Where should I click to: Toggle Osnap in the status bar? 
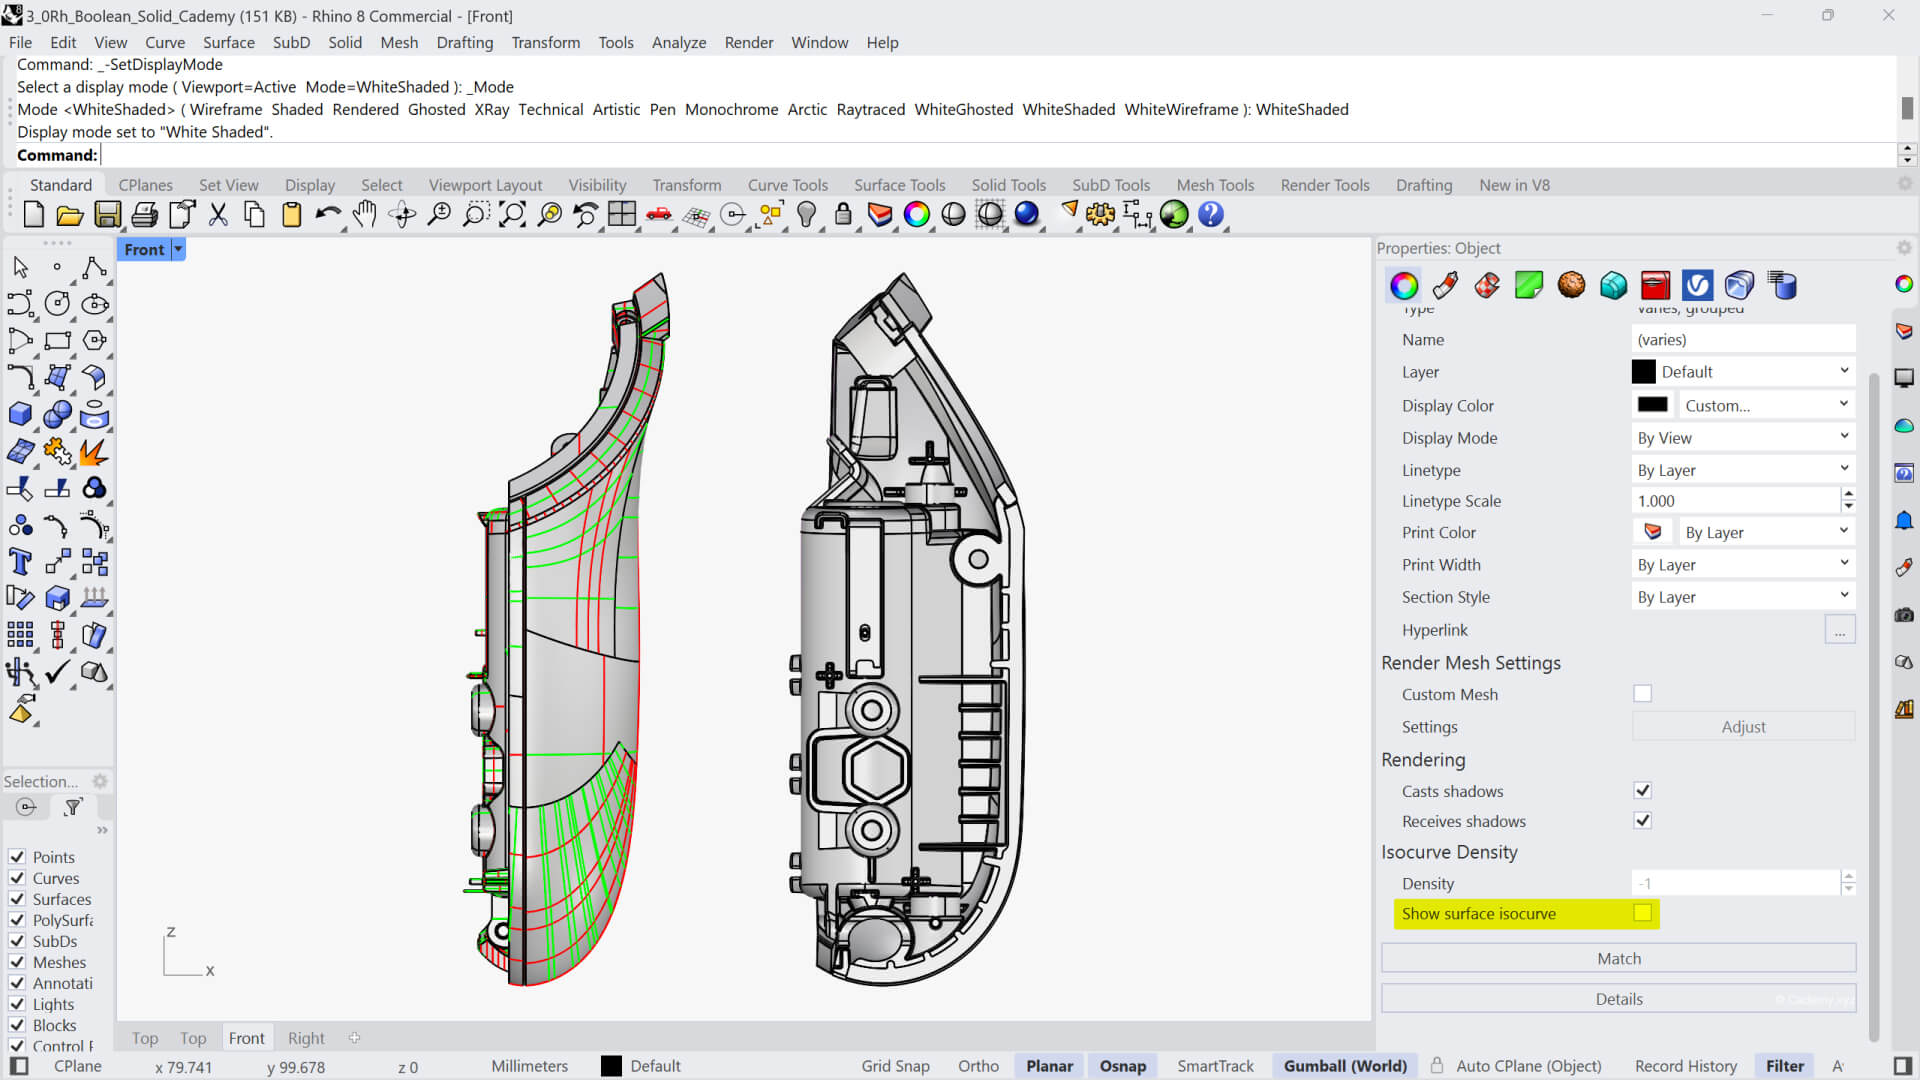point(1122,1066)
